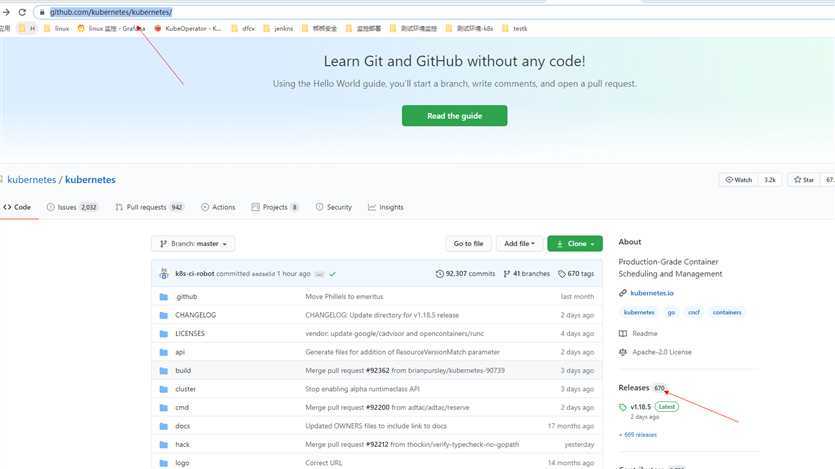Open the build folder
The height and width of the screenshot is (469, 835).
(x=183, y=371)
